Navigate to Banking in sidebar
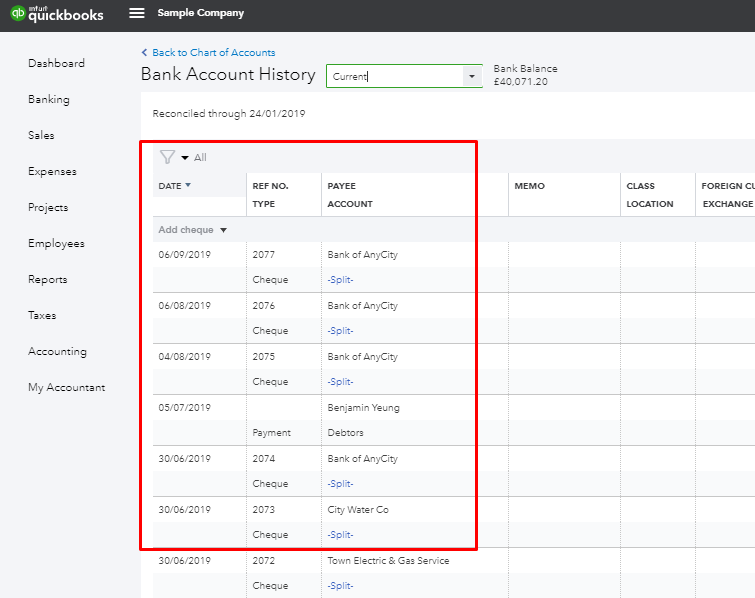The image size is (755, 598). (49, 99)
